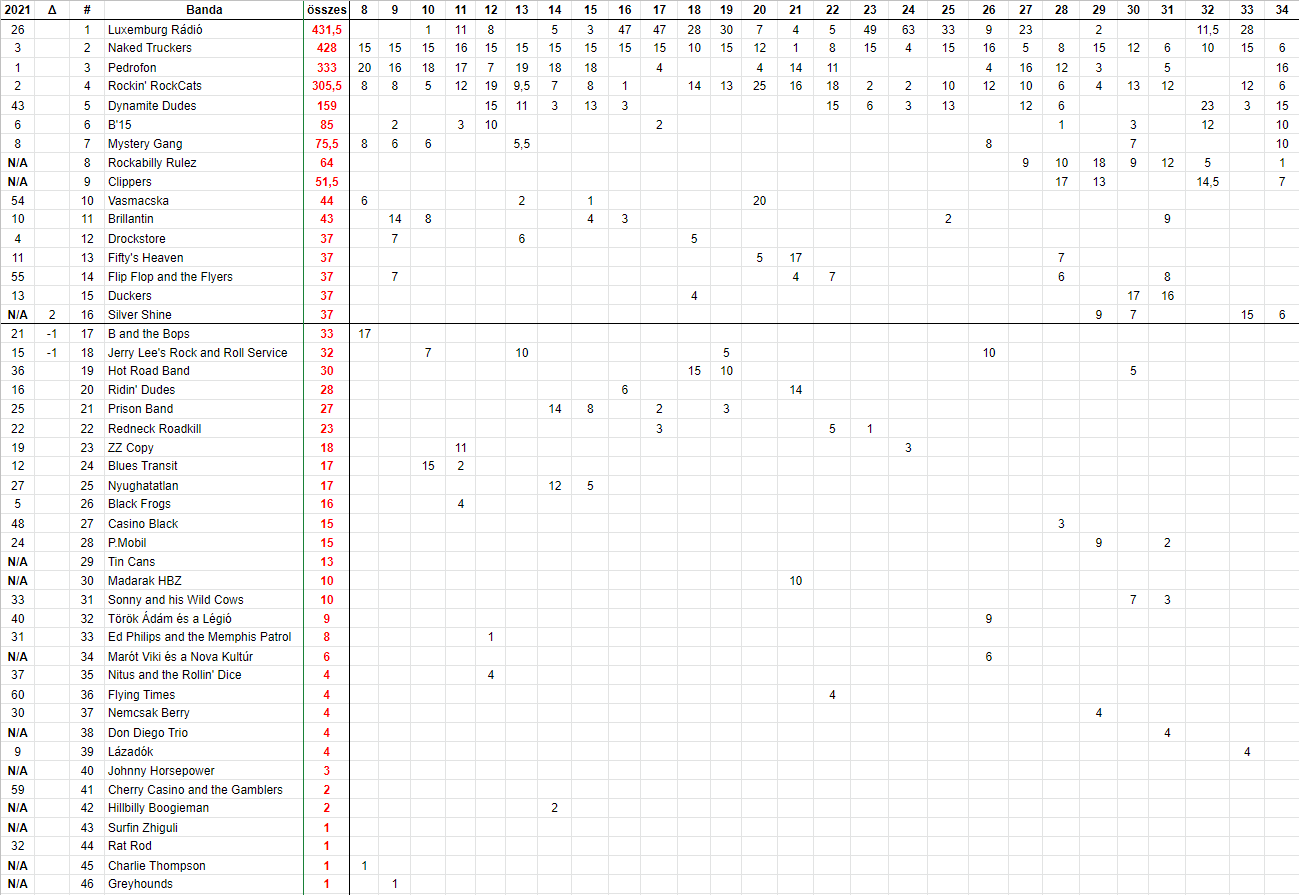Click the "2021" column header
1299x895 pixels.
tap(17, 9)
